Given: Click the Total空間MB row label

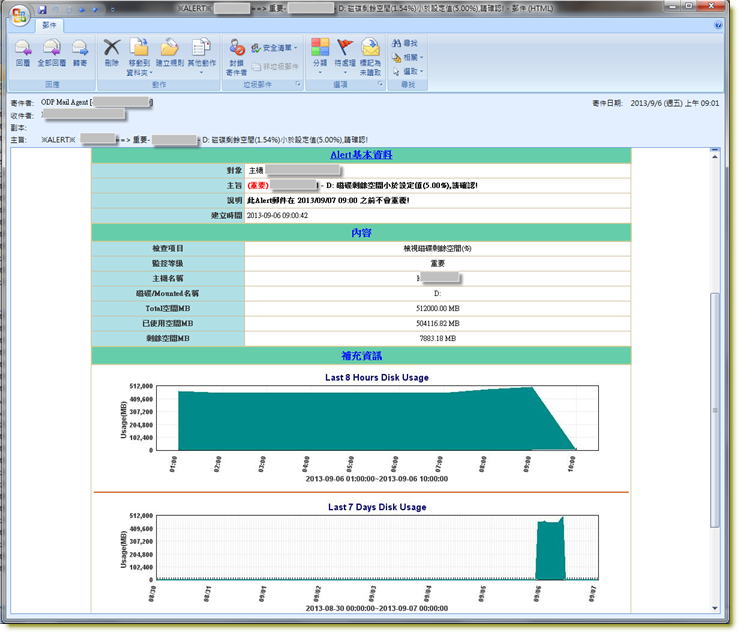Looking at the screenshot, I should pyautogui.click(x=168, y=308).
